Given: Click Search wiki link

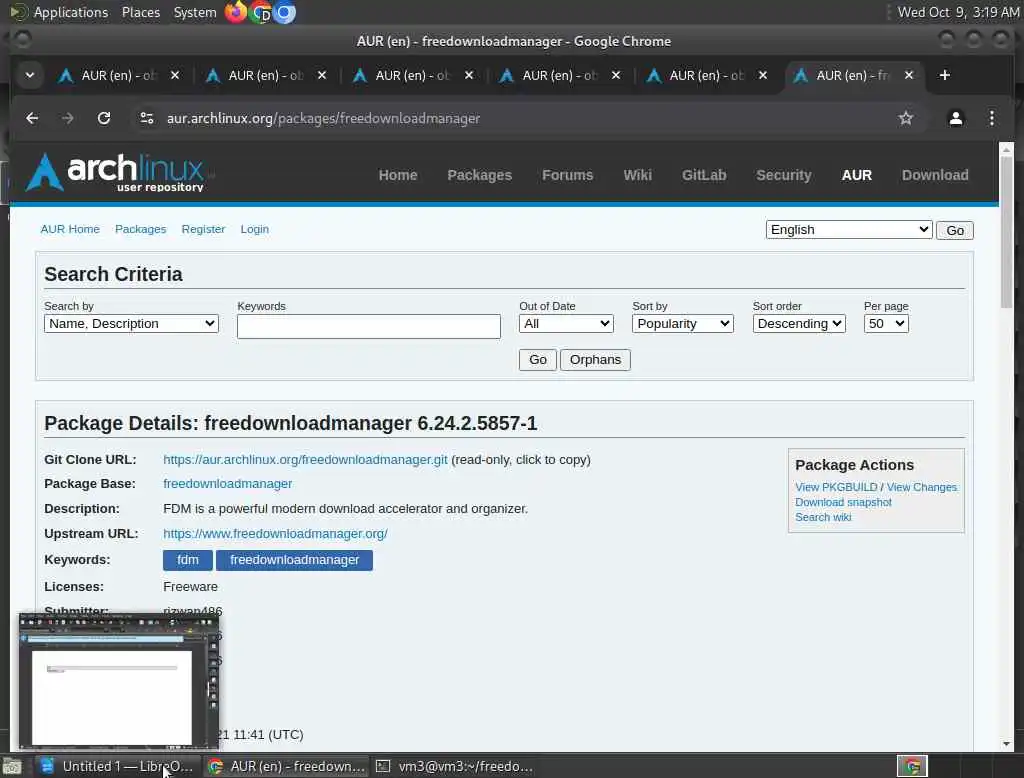Looking at the screenshot, I should (823, 517).
